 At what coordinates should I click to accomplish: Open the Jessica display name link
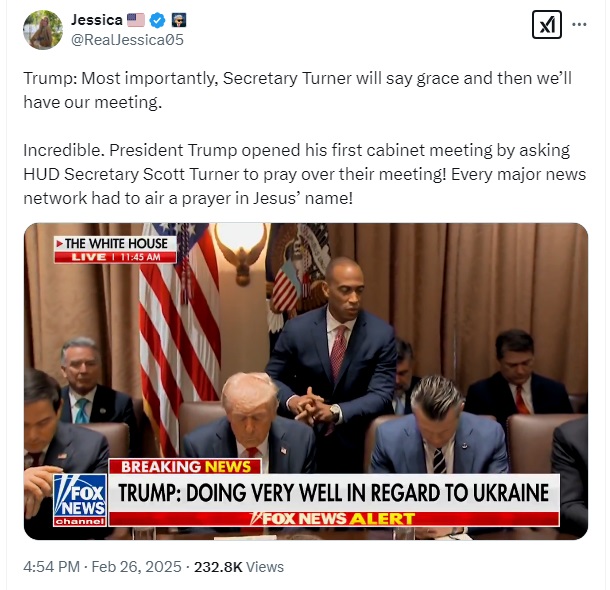pos(96,20)
